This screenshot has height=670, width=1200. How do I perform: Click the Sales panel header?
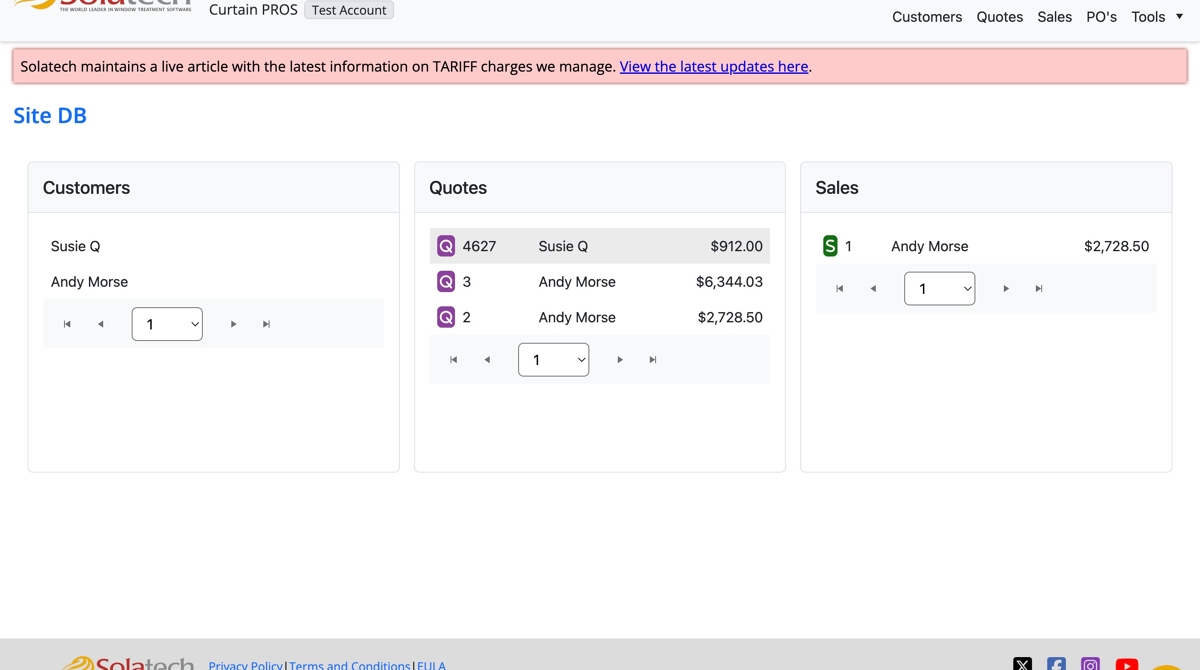point(986,188)
